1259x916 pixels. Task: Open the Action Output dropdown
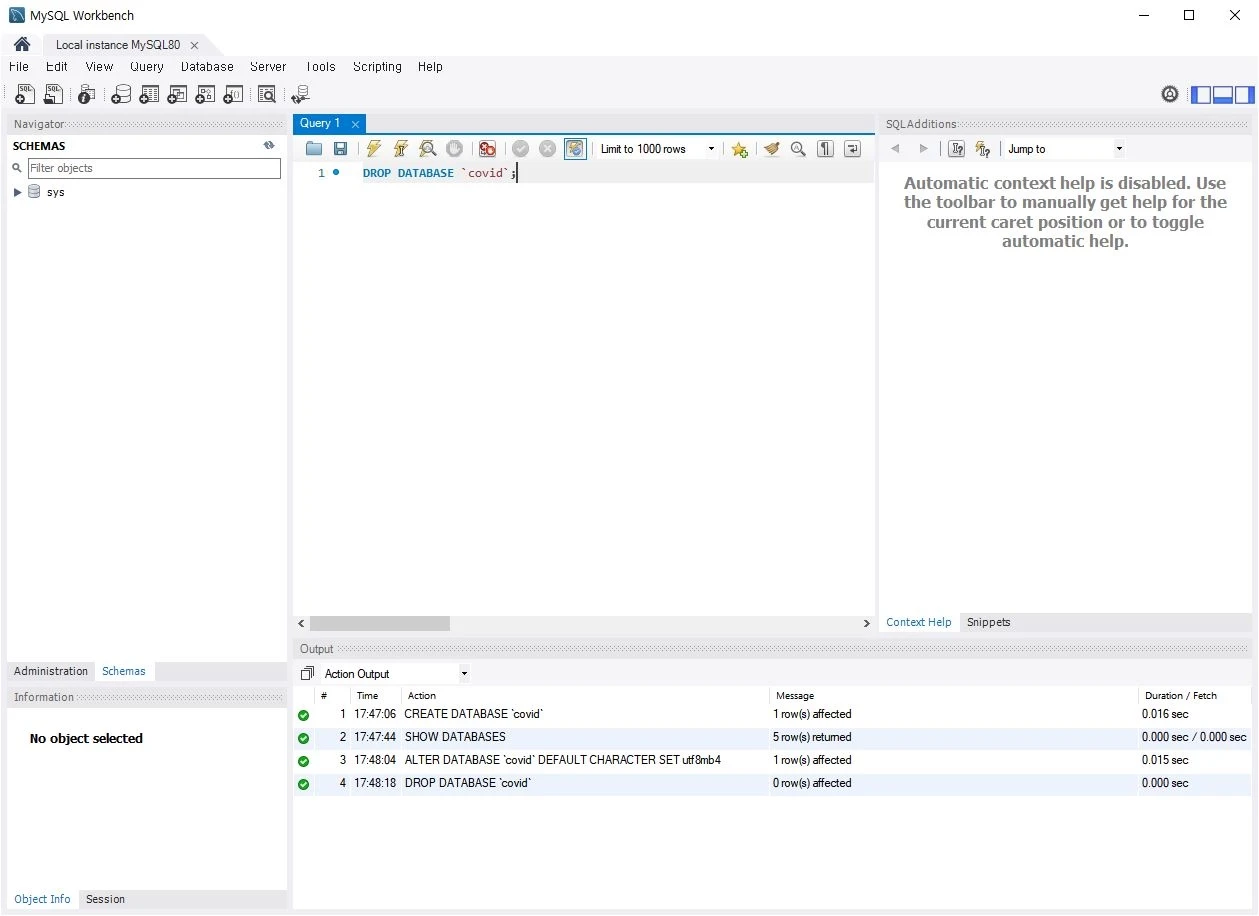464,674
